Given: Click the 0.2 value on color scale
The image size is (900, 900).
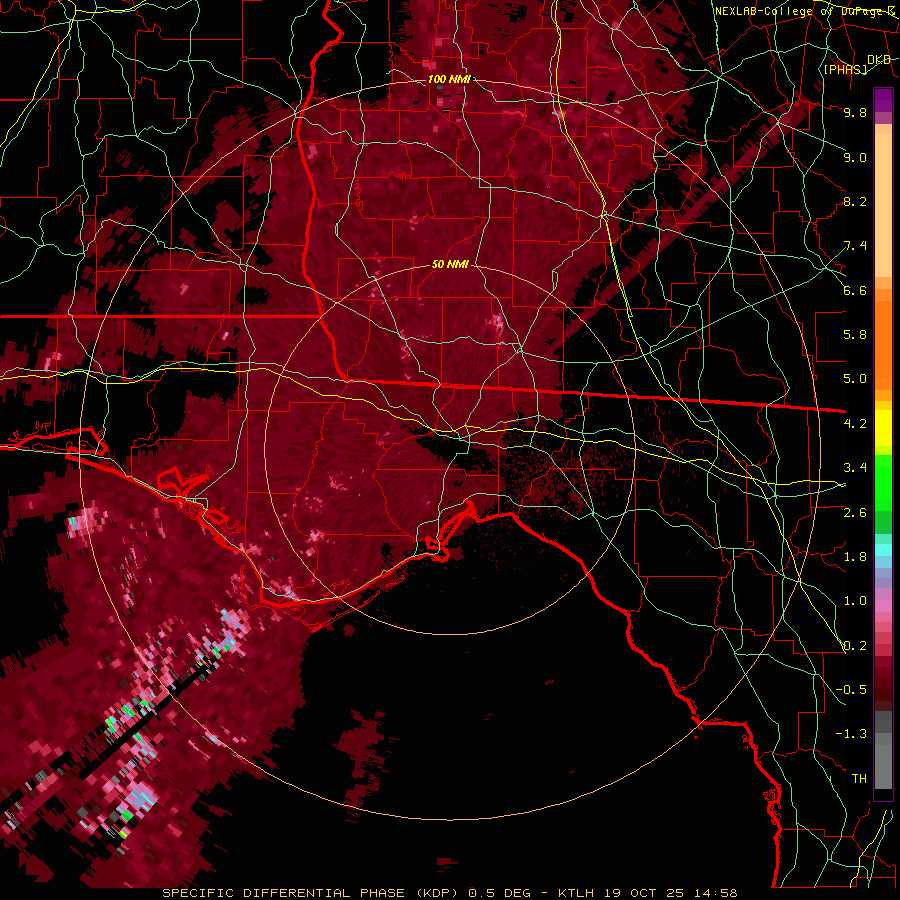Looking at the screenshot, I should (855, 646).
